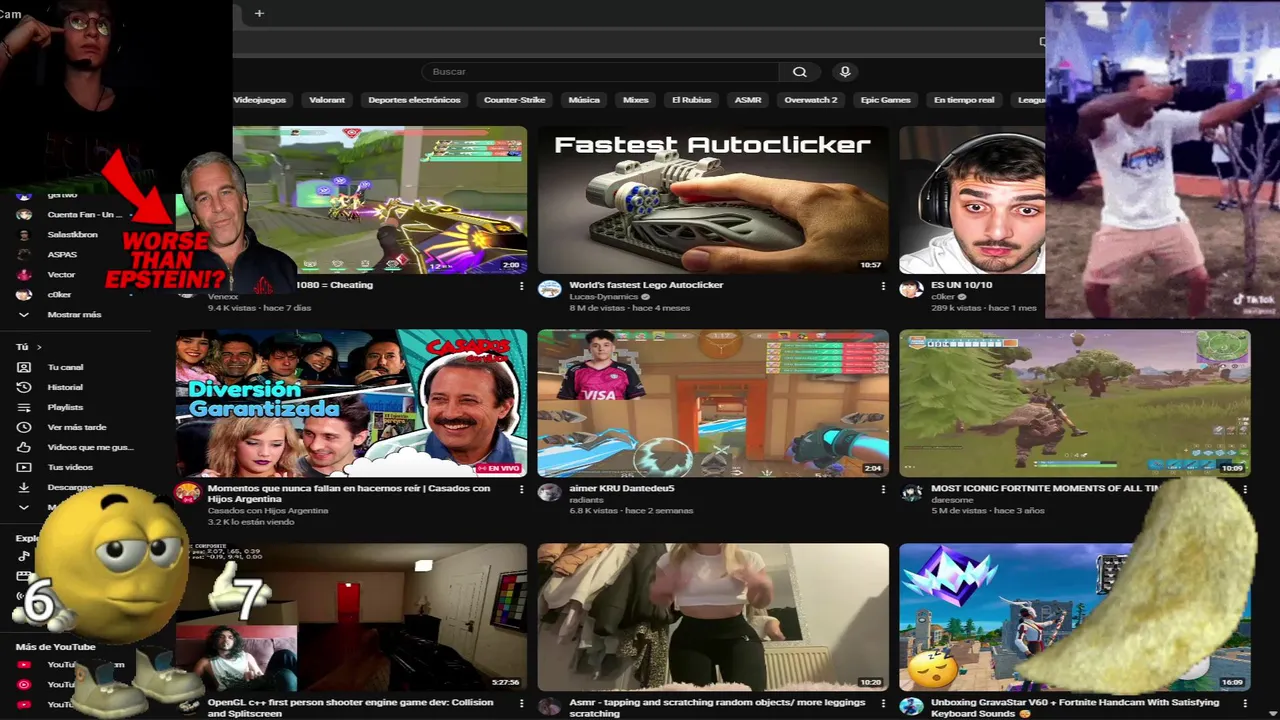Play the ES UN 10/10 thumbnail

click(x=972, y=200)
